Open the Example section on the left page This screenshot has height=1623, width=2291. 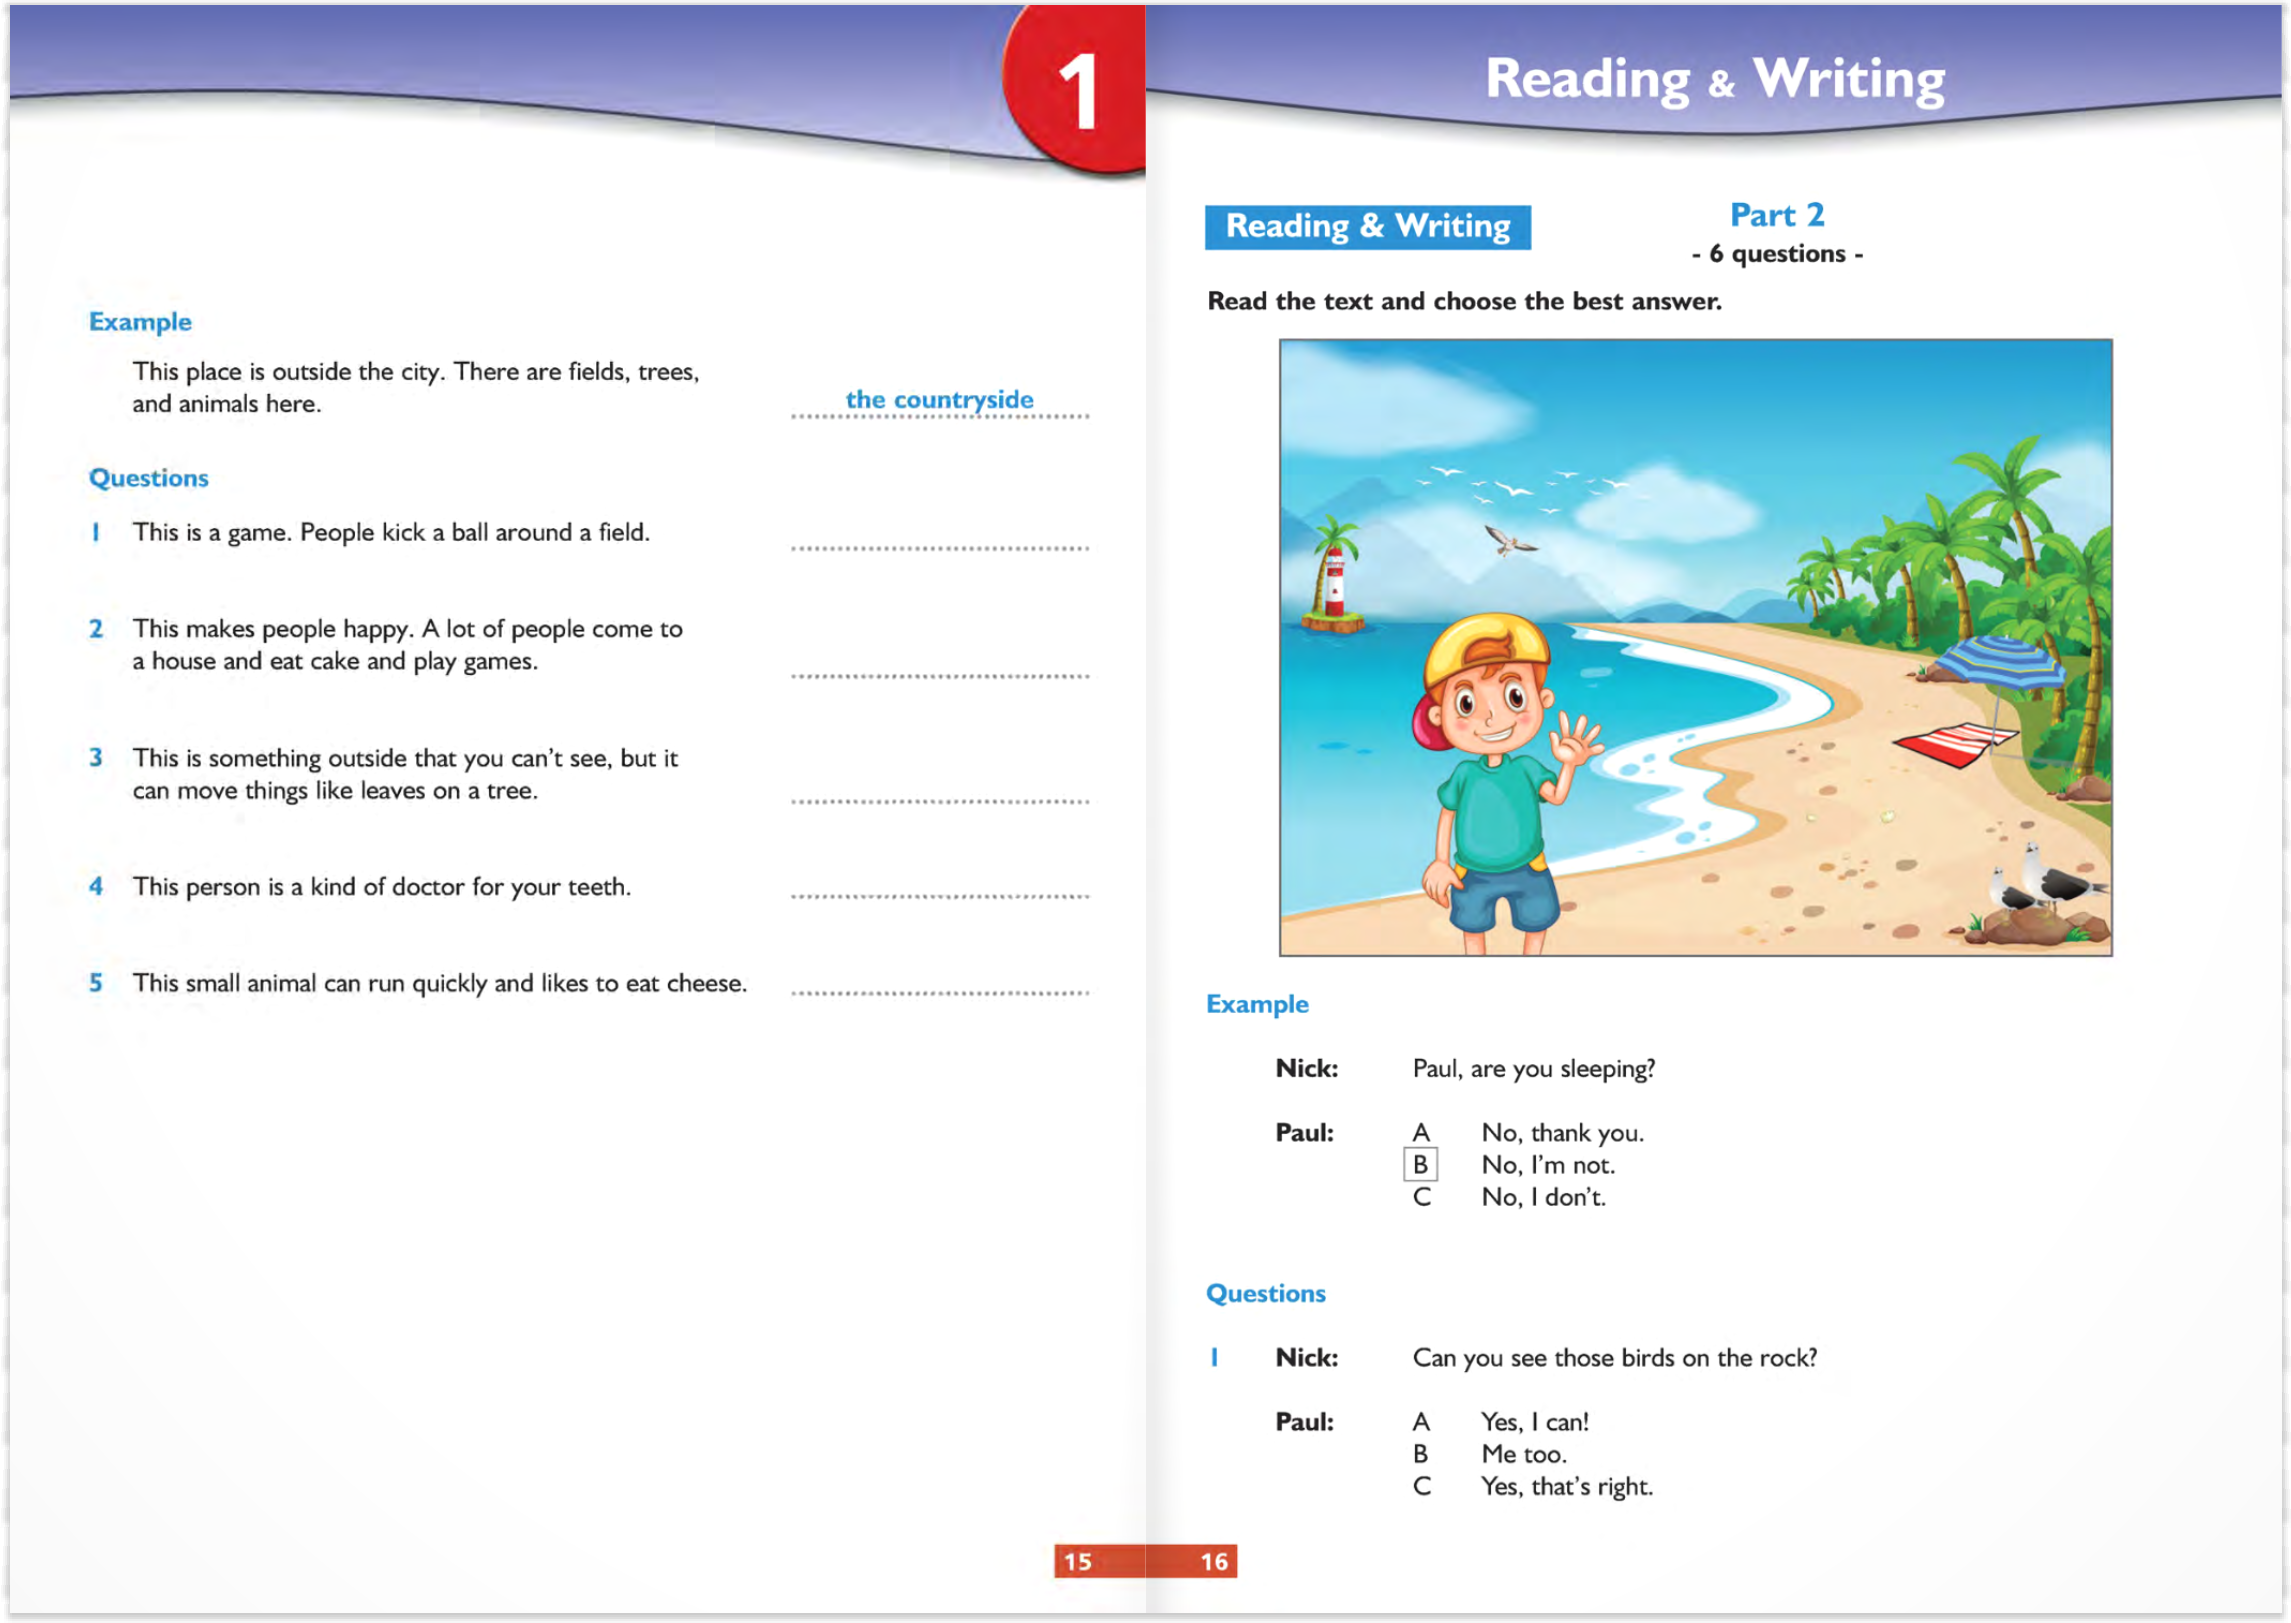click(x=140, y=321)
